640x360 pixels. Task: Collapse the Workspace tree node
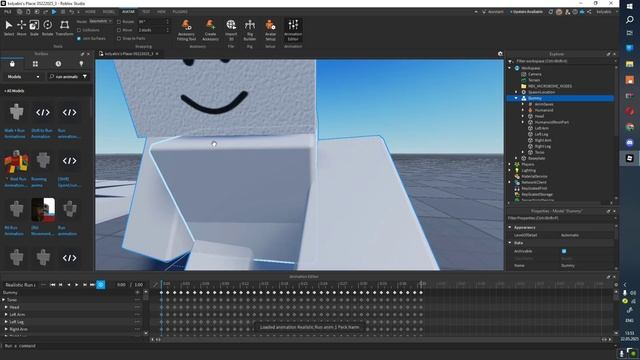(x=510, y=68)
